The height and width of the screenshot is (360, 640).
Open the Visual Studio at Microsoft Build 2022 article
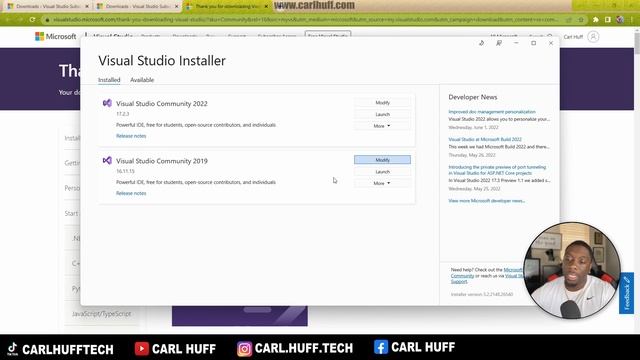pyautogui.click(x=485, y=140)
